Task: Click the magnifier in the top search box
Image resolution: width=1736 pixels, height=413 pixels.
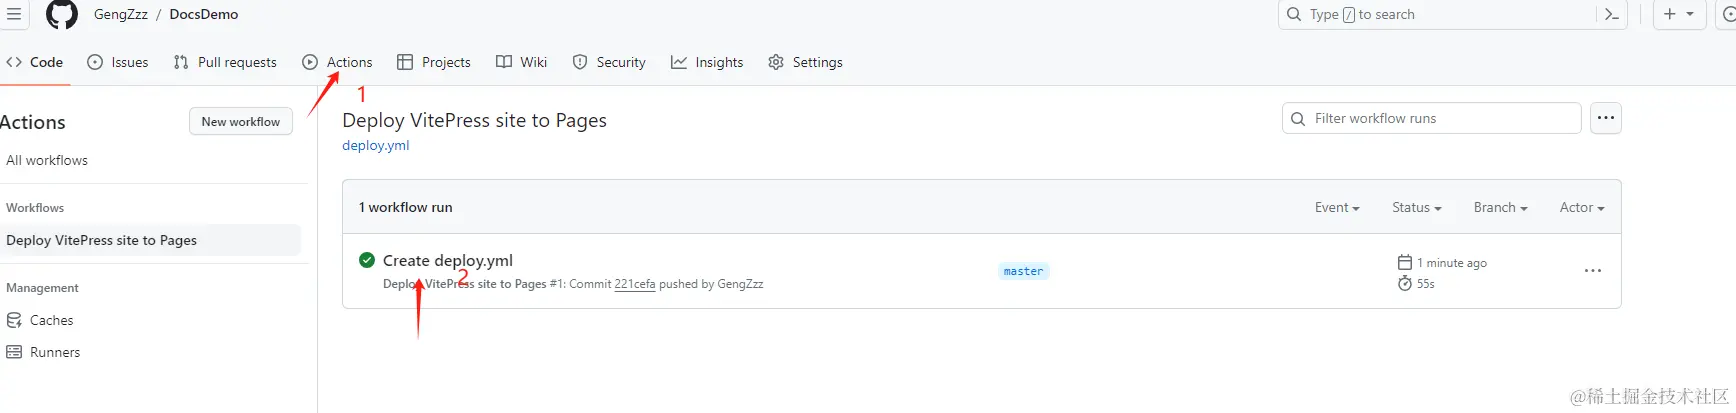Action: 1294,14
